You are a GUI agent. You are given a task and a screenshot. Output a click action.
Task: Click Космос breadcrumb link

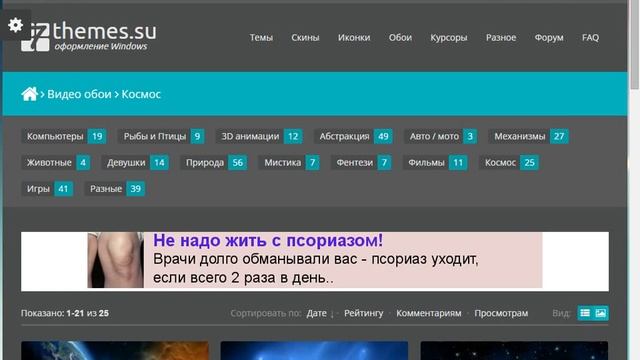coord(141,94)
